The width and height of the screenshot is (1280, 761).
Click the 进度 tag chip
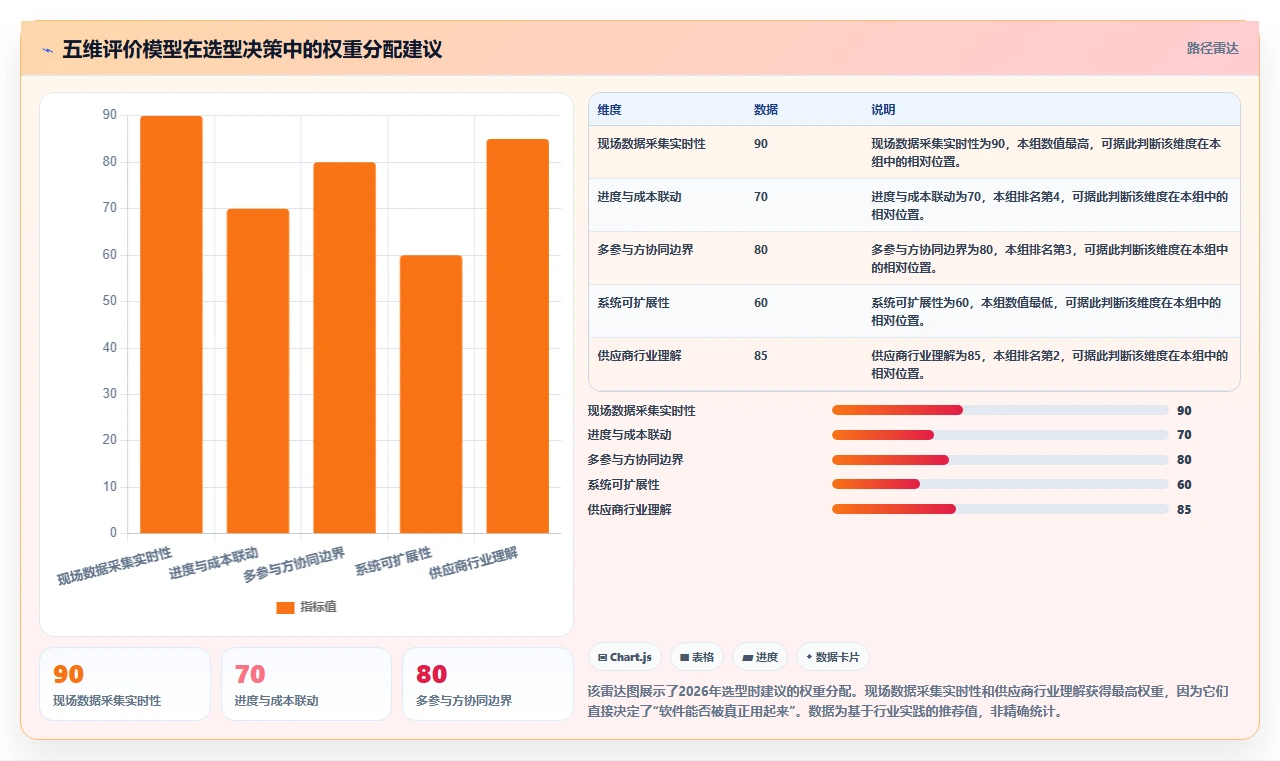pos(760,657)
